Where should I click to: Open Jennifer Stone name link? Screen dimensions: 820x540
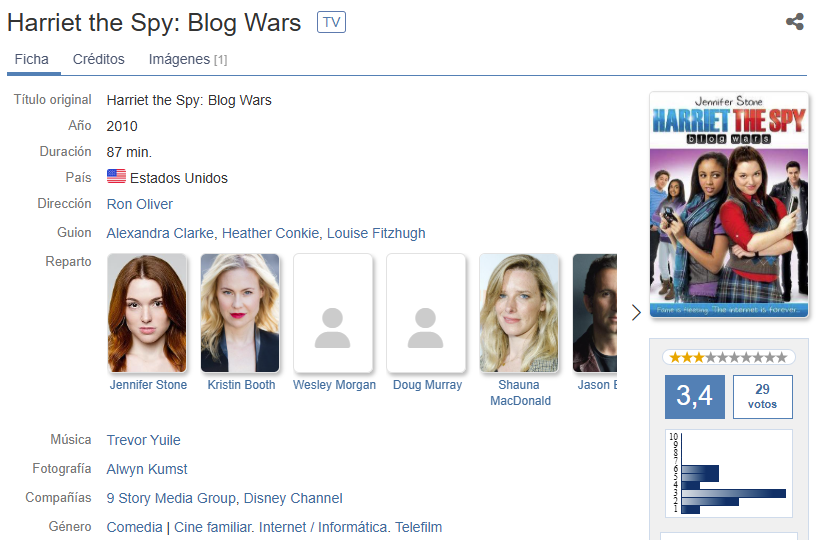148,385
